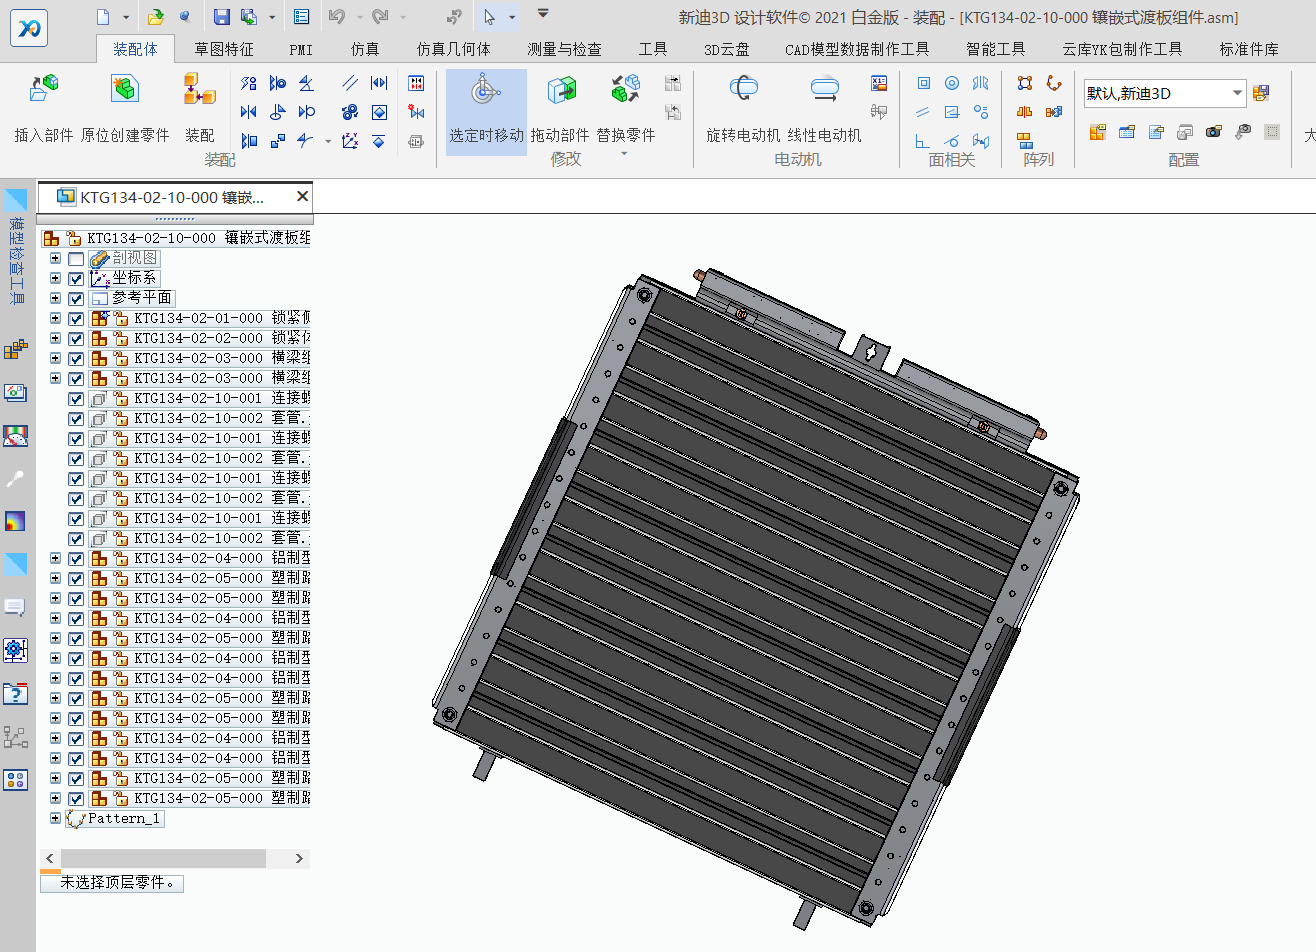Image resolution: width=1316 pixels, height=952 pixels.
Task: Switch to the PMI ribbon tab
Action: pyautogui.click(x=301, y=49)
